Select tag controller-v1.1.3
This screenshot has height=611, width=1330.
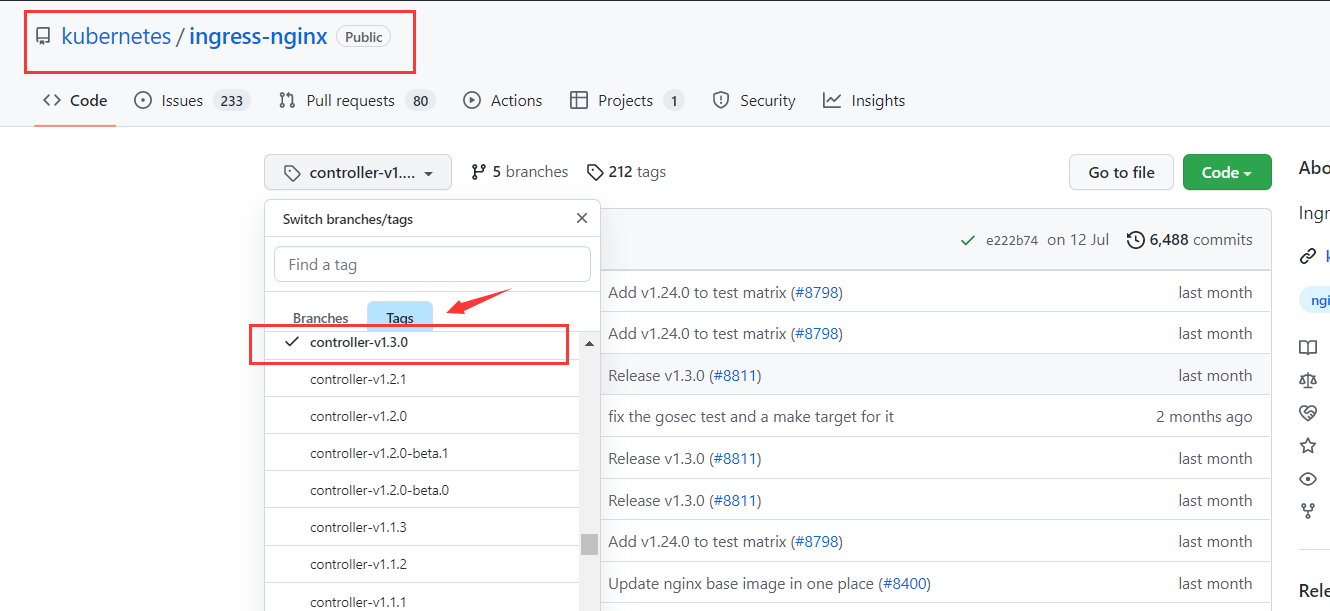click(x=422, y=527)
